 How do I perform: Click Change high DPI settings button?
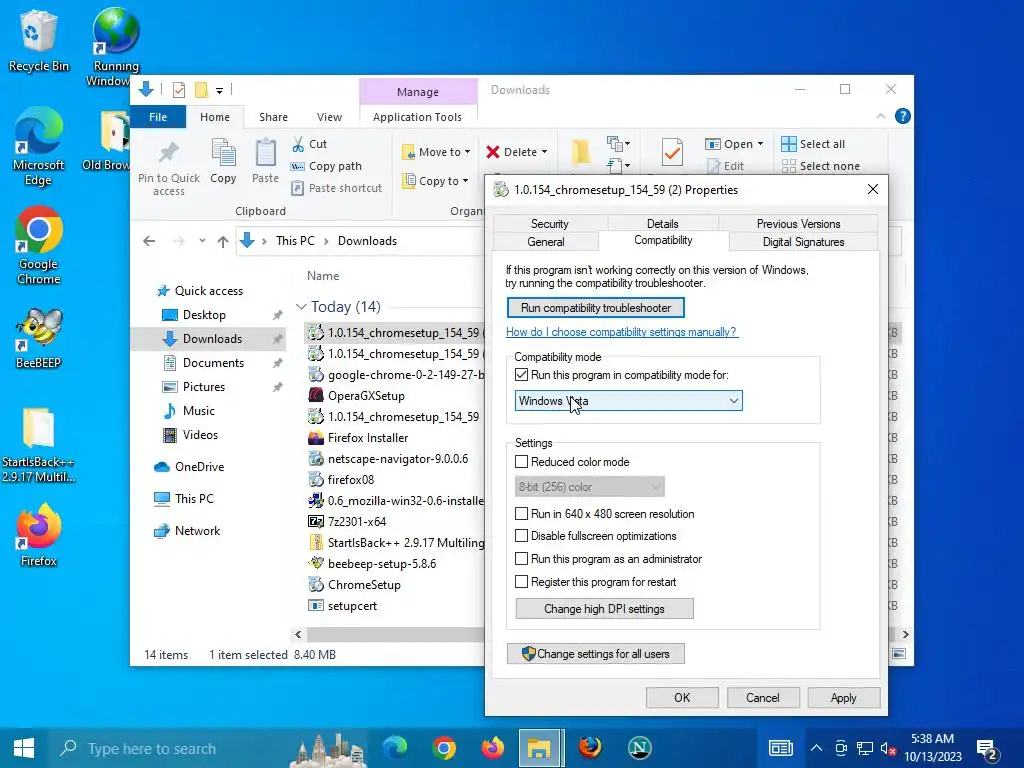pos(604,609)
